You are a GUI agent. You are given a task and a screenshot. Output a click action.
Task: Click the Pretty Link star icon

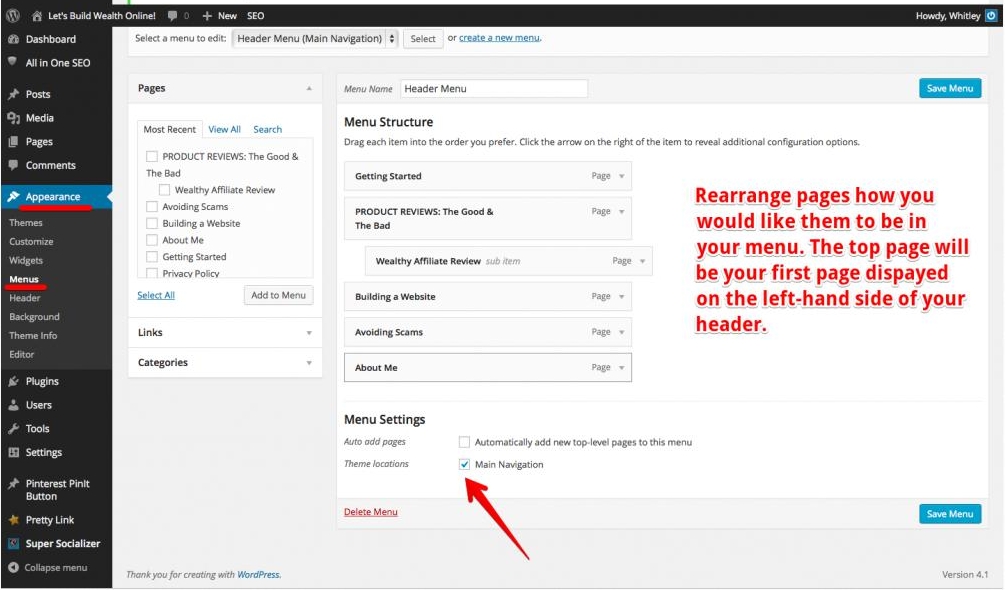tap(13, 520)
